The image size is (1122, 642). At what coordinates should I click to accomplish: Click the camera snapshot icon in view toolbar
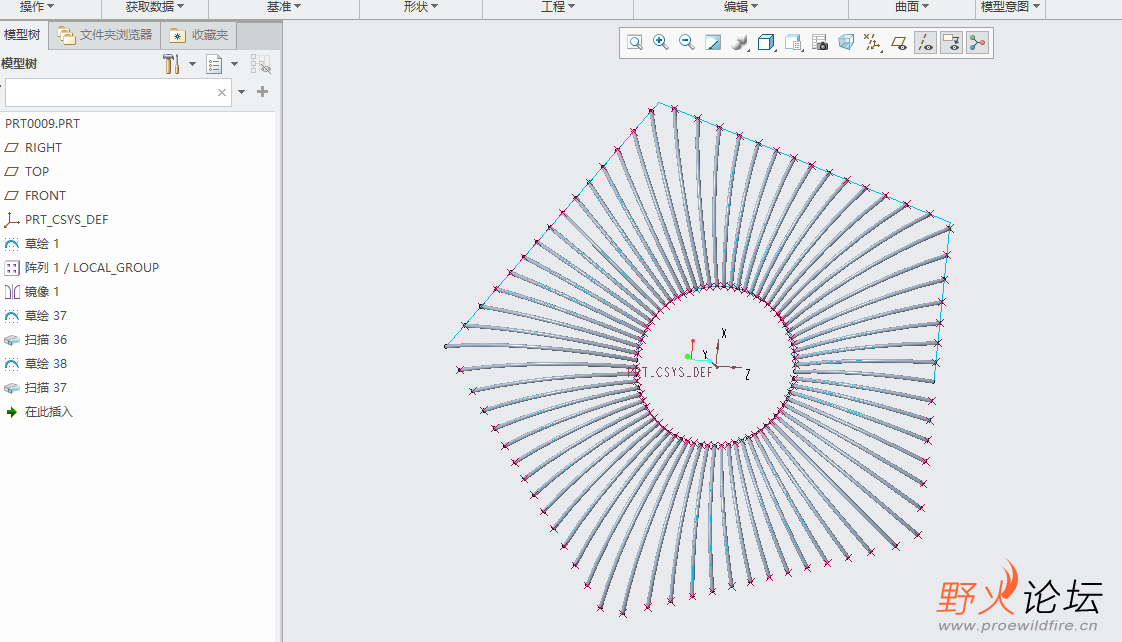[820, 42]
